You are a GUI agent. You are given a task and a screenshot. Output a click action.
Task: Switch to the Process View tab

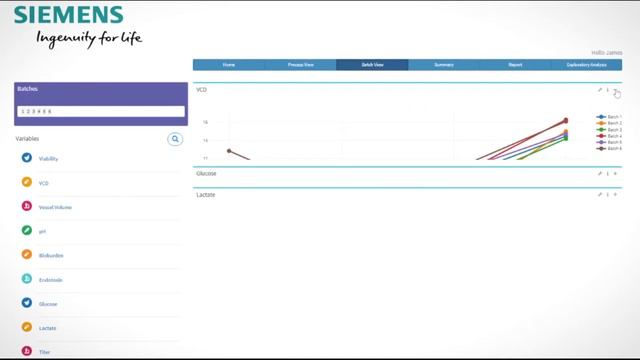point(300,65)
